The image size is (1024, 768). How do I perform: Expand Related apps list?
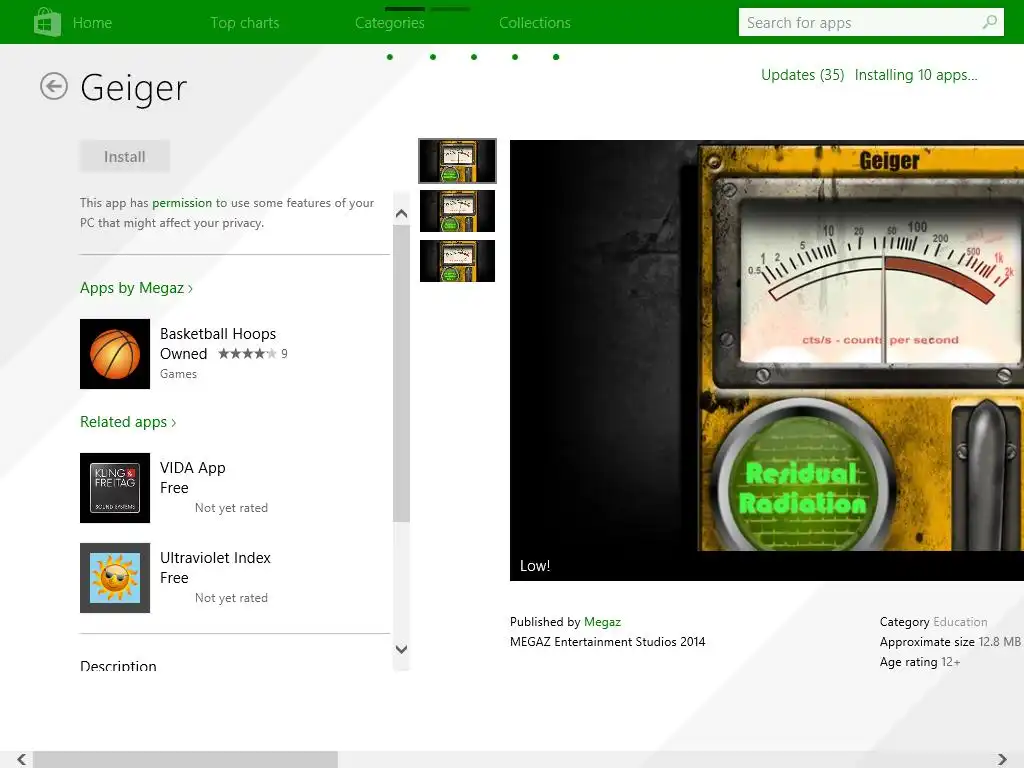pos(128,422)
